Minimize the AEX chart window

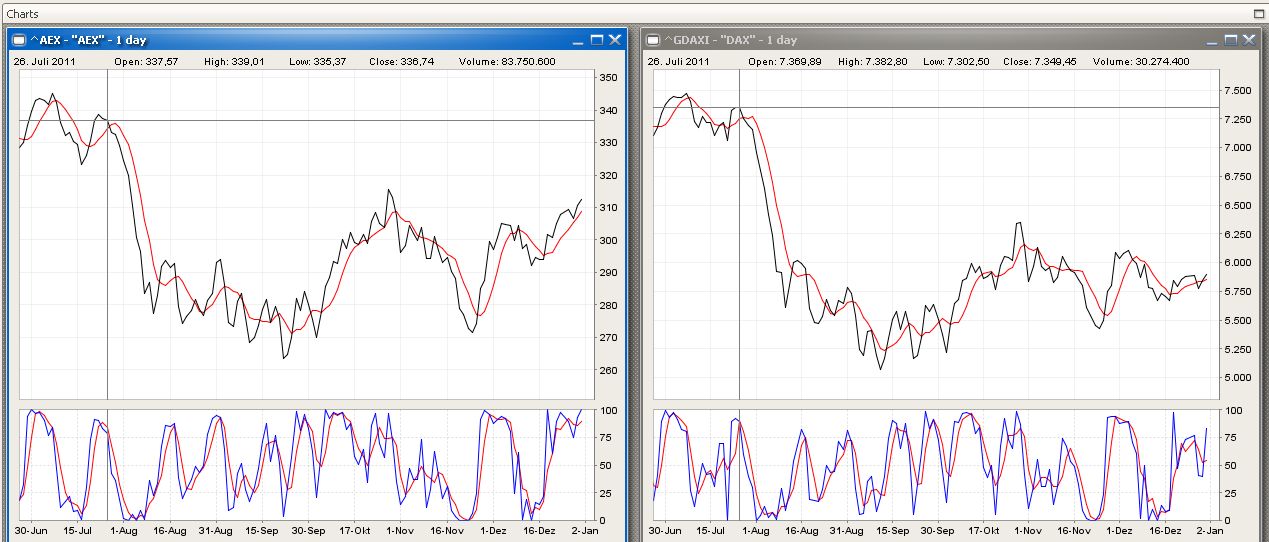pos(578,40)
